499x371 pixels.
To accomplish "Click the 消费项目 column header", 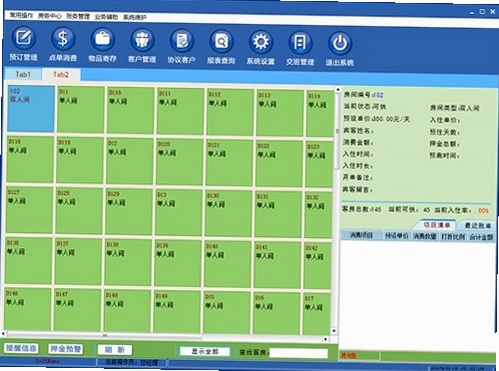I will [361, 235].
